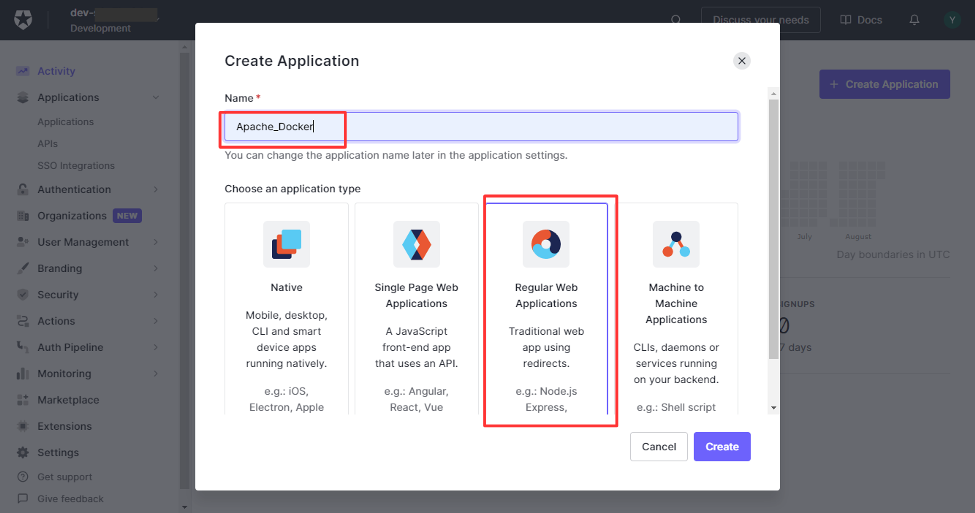The image size is (975, 513).
Task: Click the Create button in dialog
Action: click(x=722, y=446)
